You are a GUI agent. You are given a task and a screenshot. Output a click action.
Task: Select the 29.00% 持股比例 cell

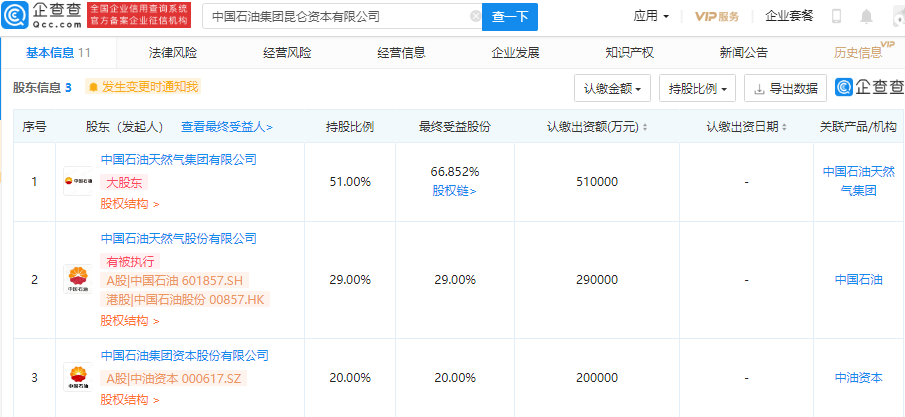350,280
